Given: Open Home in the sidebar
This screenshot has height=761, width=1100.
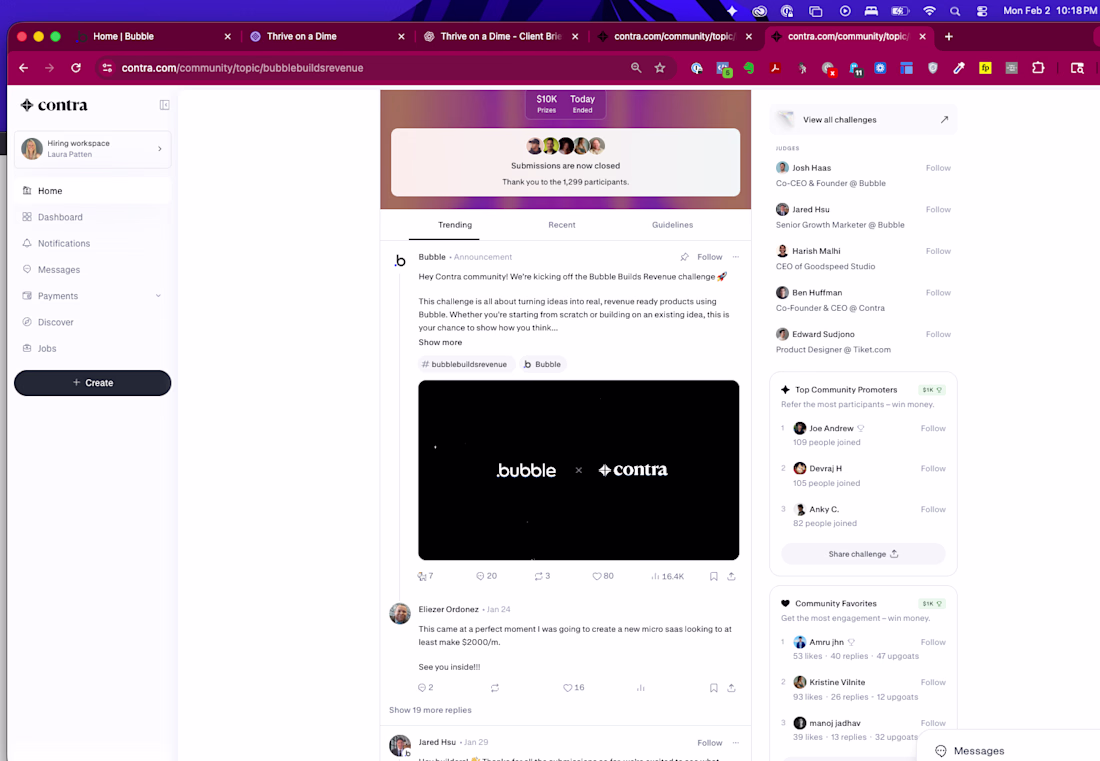Looking at the screenshot, I should click(92, 191).
